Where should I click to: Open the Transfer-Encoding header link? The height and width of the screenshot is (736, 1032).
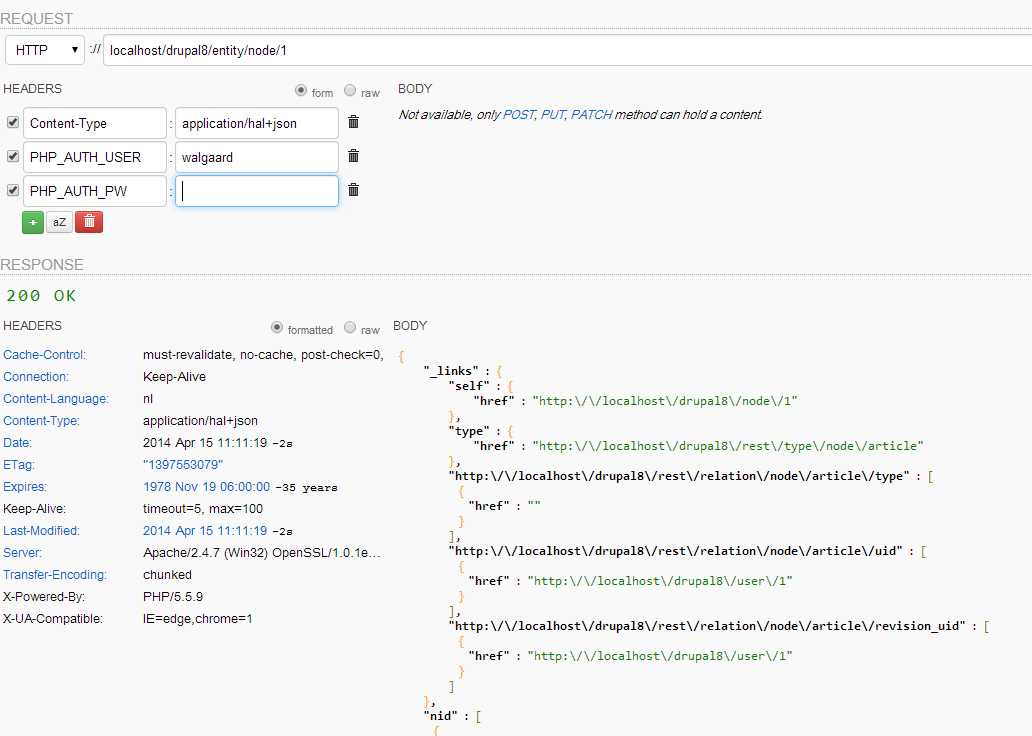coord(55,575)
